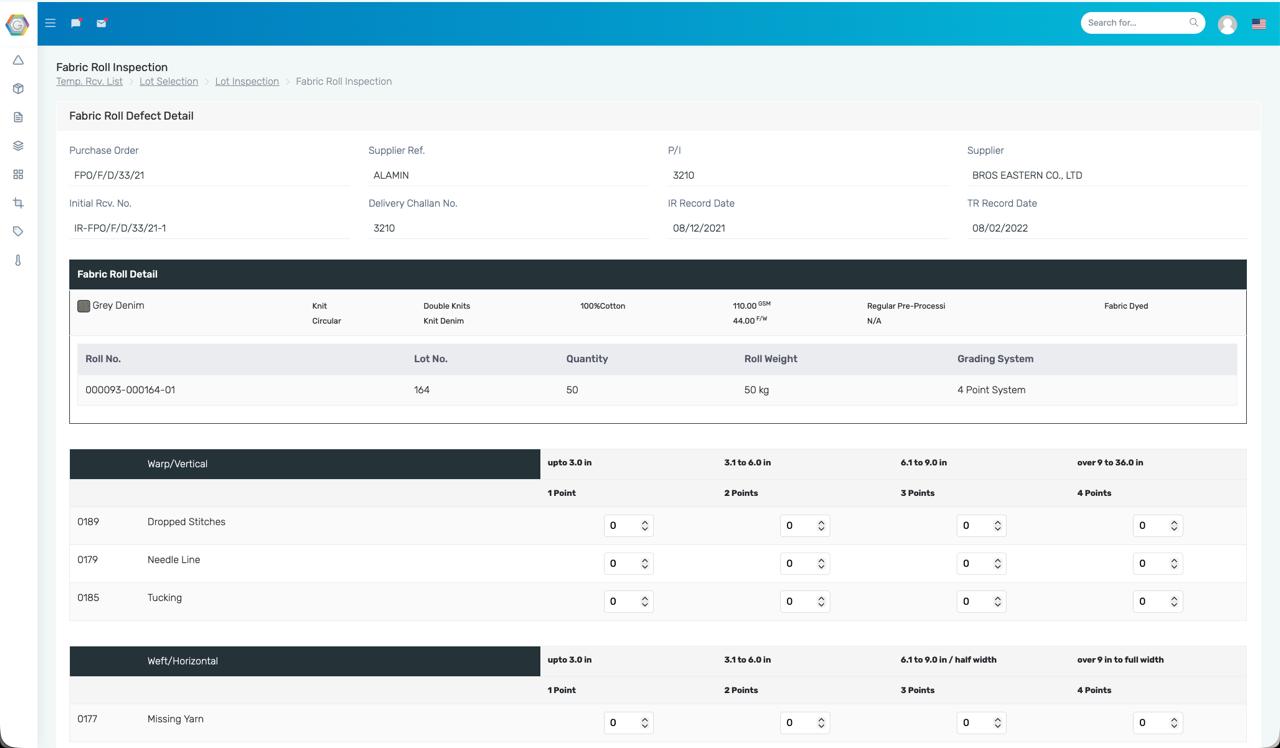Go to Temp. Rcv. List breadcrumb
This screenshot has width=1280, height=748.
[x=89, y=81]
